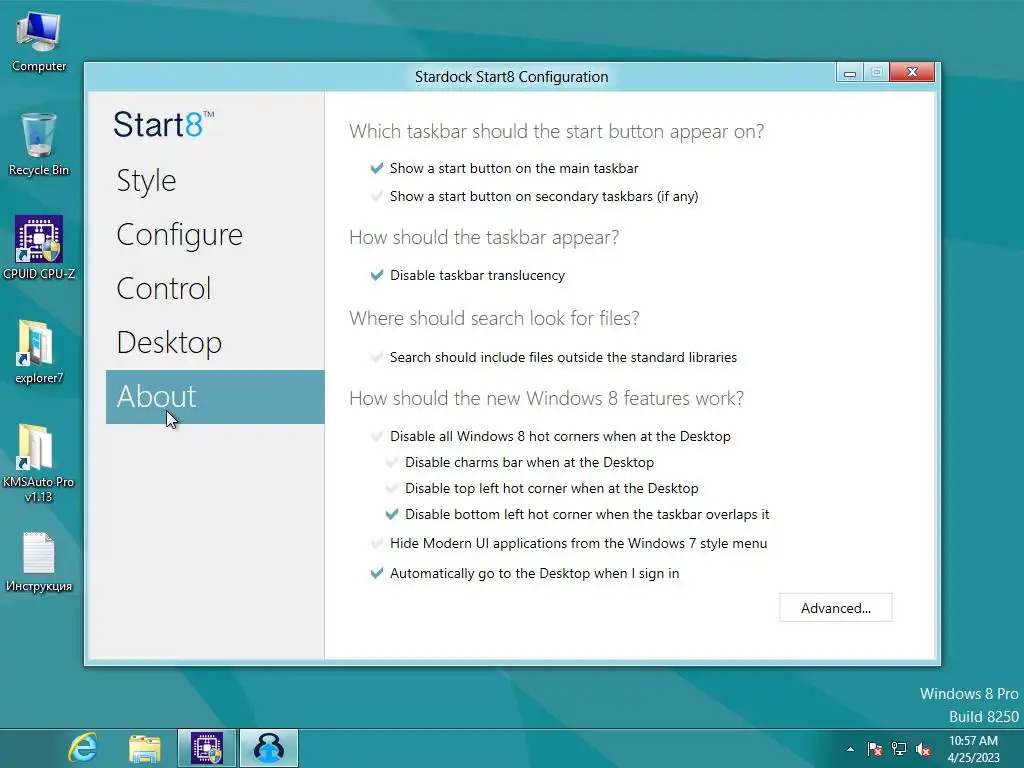The width and height of the screenshot is (1024, 768).
Task: Select the explorer7 folder shortcut
Action: [39, 353]
